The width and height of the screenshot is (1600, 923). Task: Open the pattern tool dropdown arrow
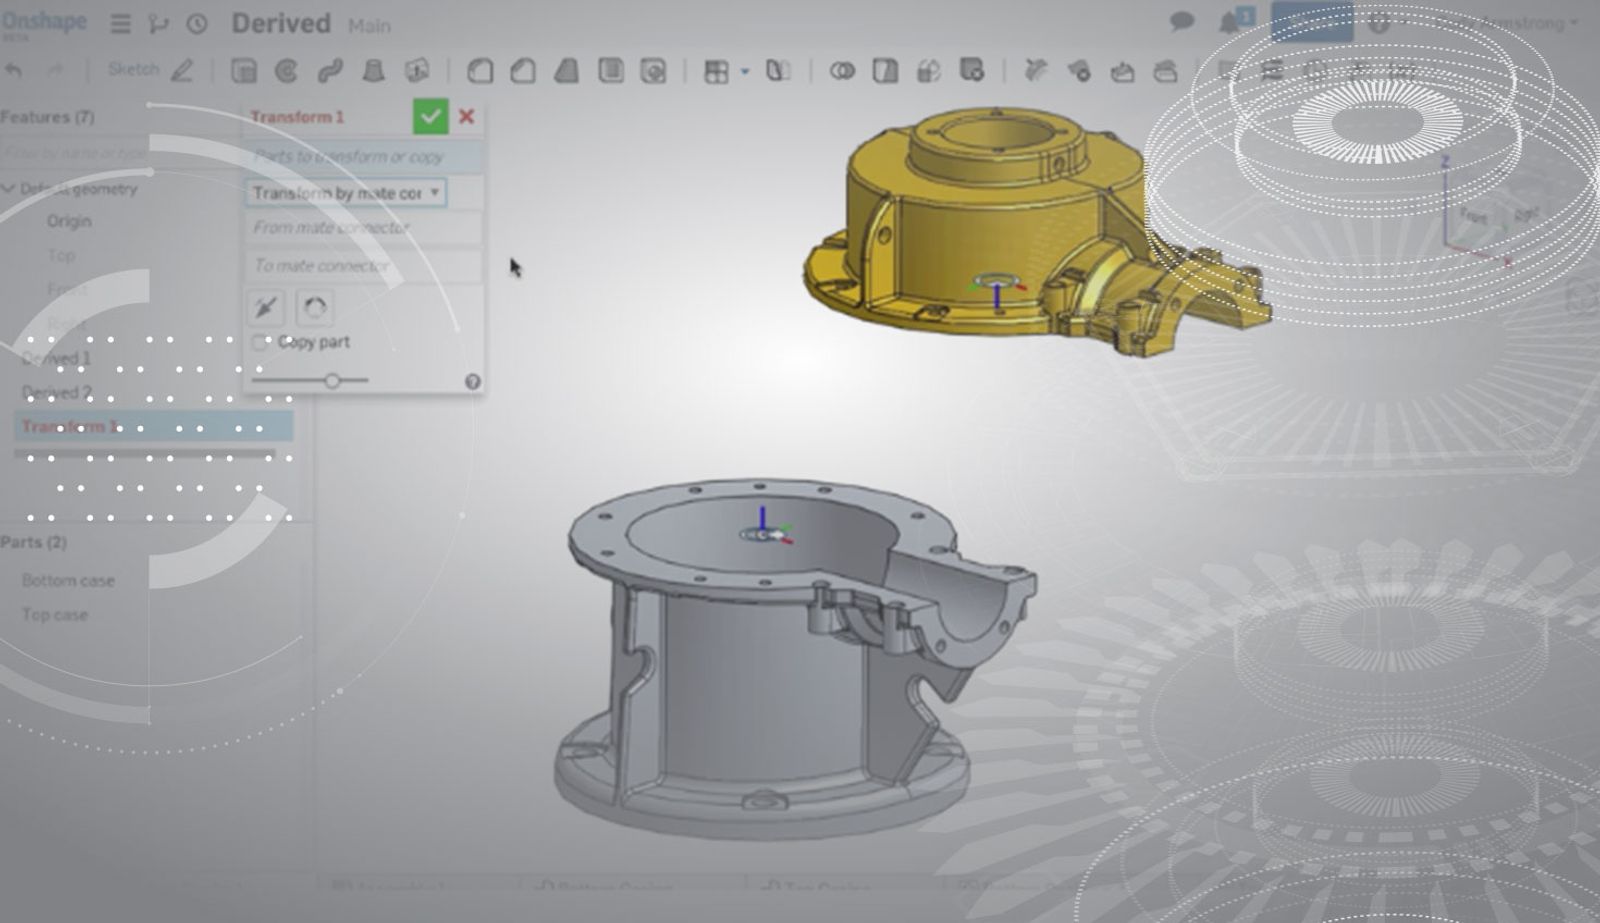tap(745, 71)
